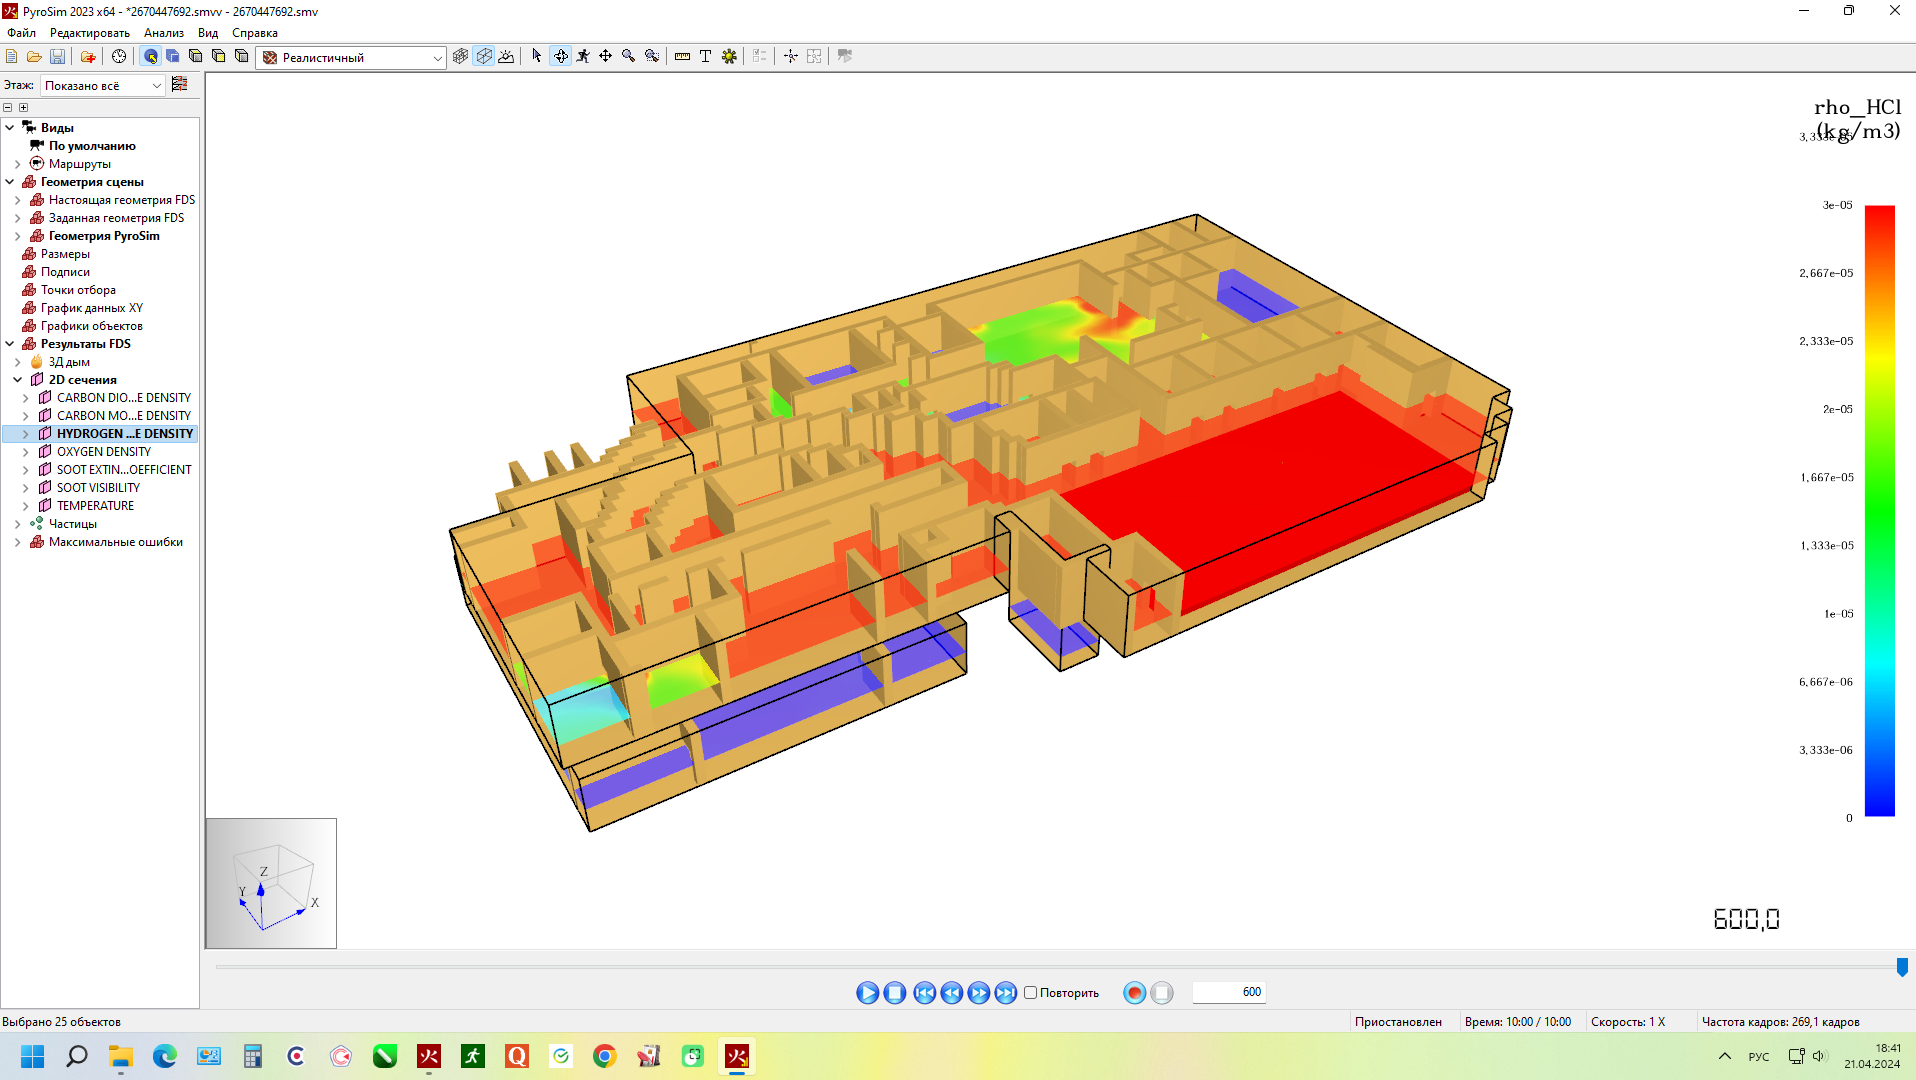1916x1080 pixels.
Task: Select OXYGEN DENSITY slice
Action: 104,452
